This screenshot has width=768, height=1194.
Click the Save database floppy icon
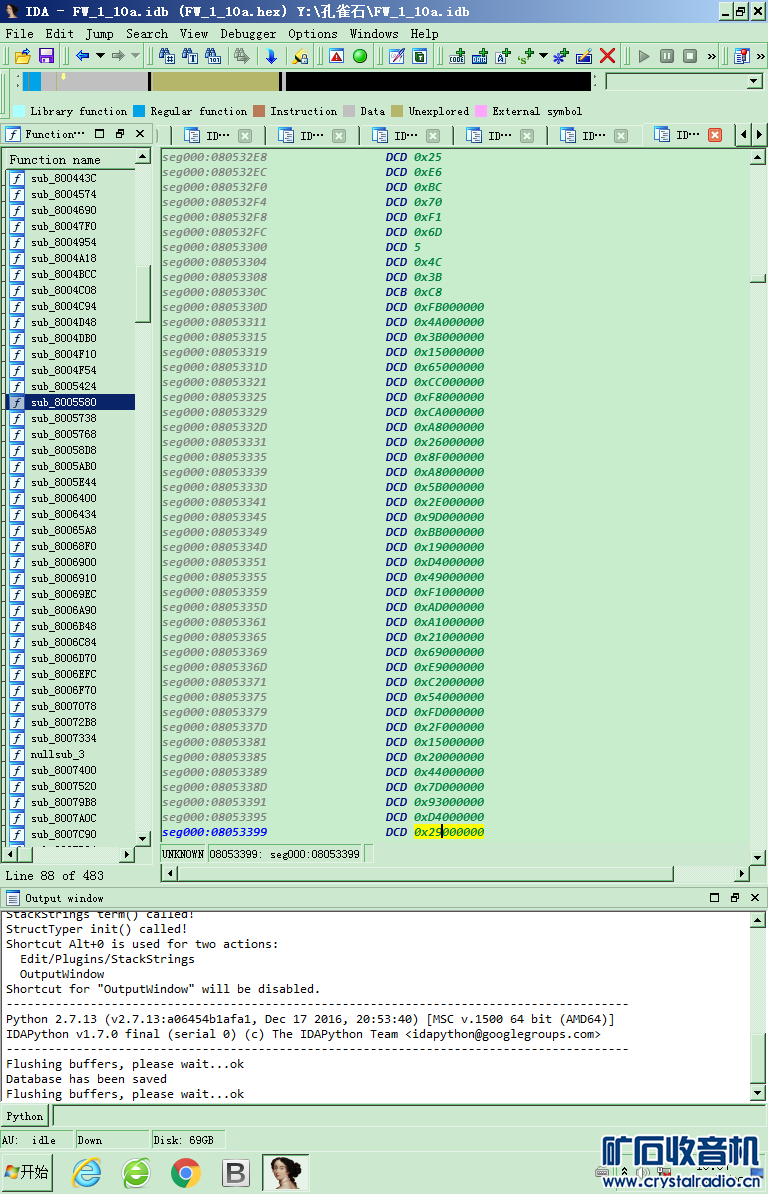click(46, 56)
